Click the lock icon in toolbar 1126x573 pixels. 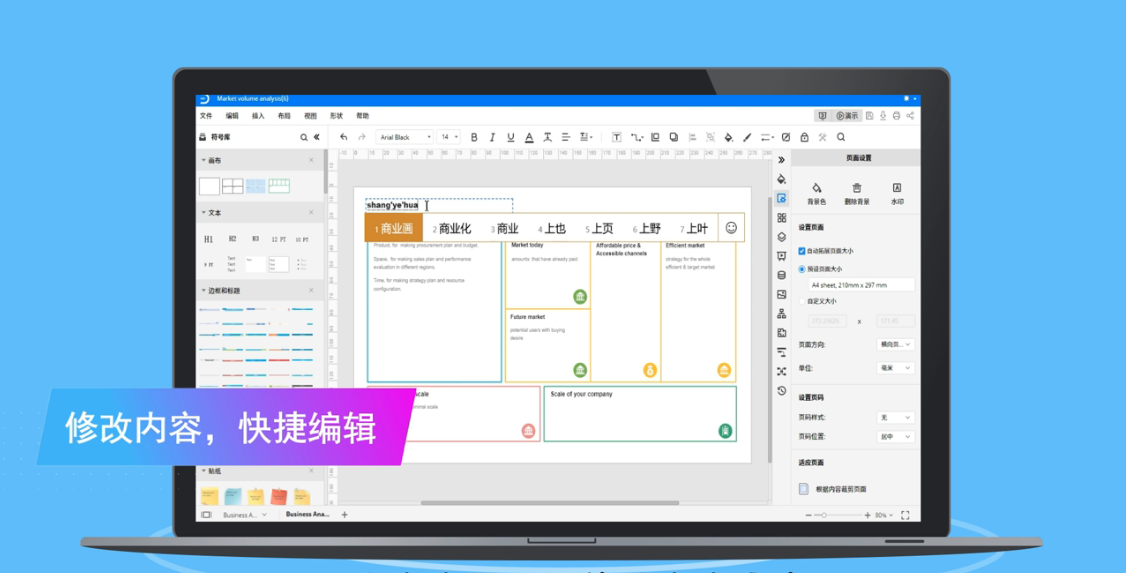coord(804,137)
